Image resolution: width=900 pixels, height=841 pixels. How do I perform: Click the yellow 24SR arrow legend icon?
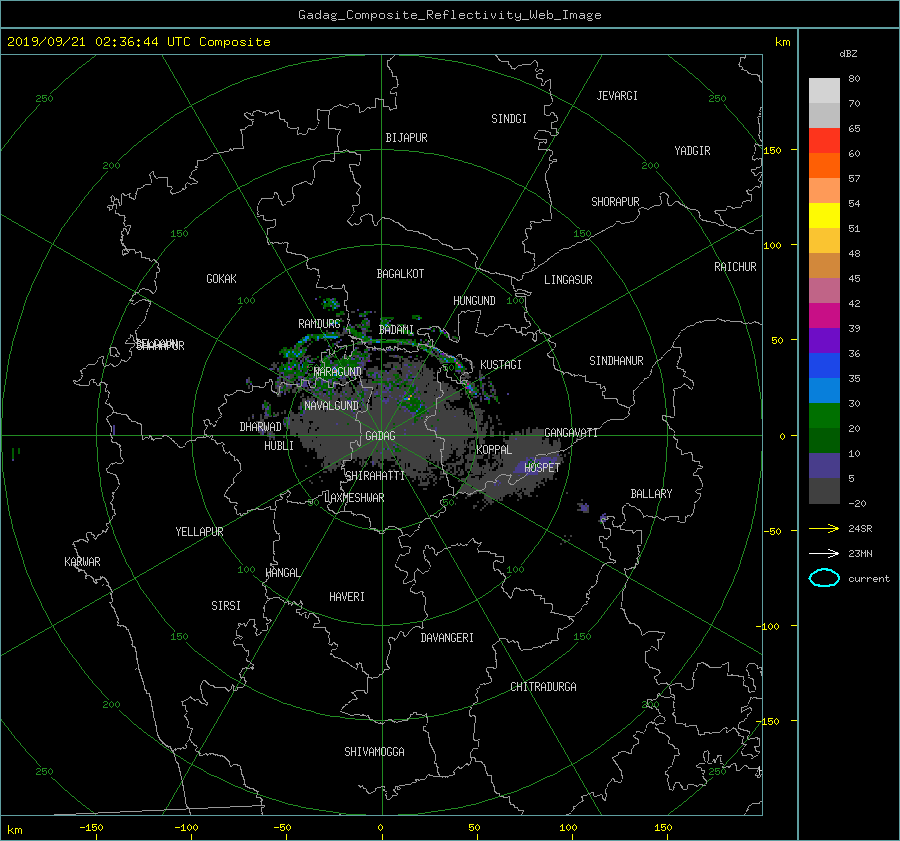[824, 528]
